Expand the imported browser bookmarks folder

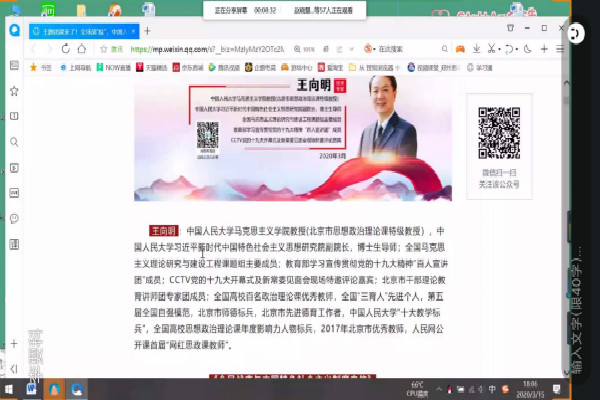[374, 68]
